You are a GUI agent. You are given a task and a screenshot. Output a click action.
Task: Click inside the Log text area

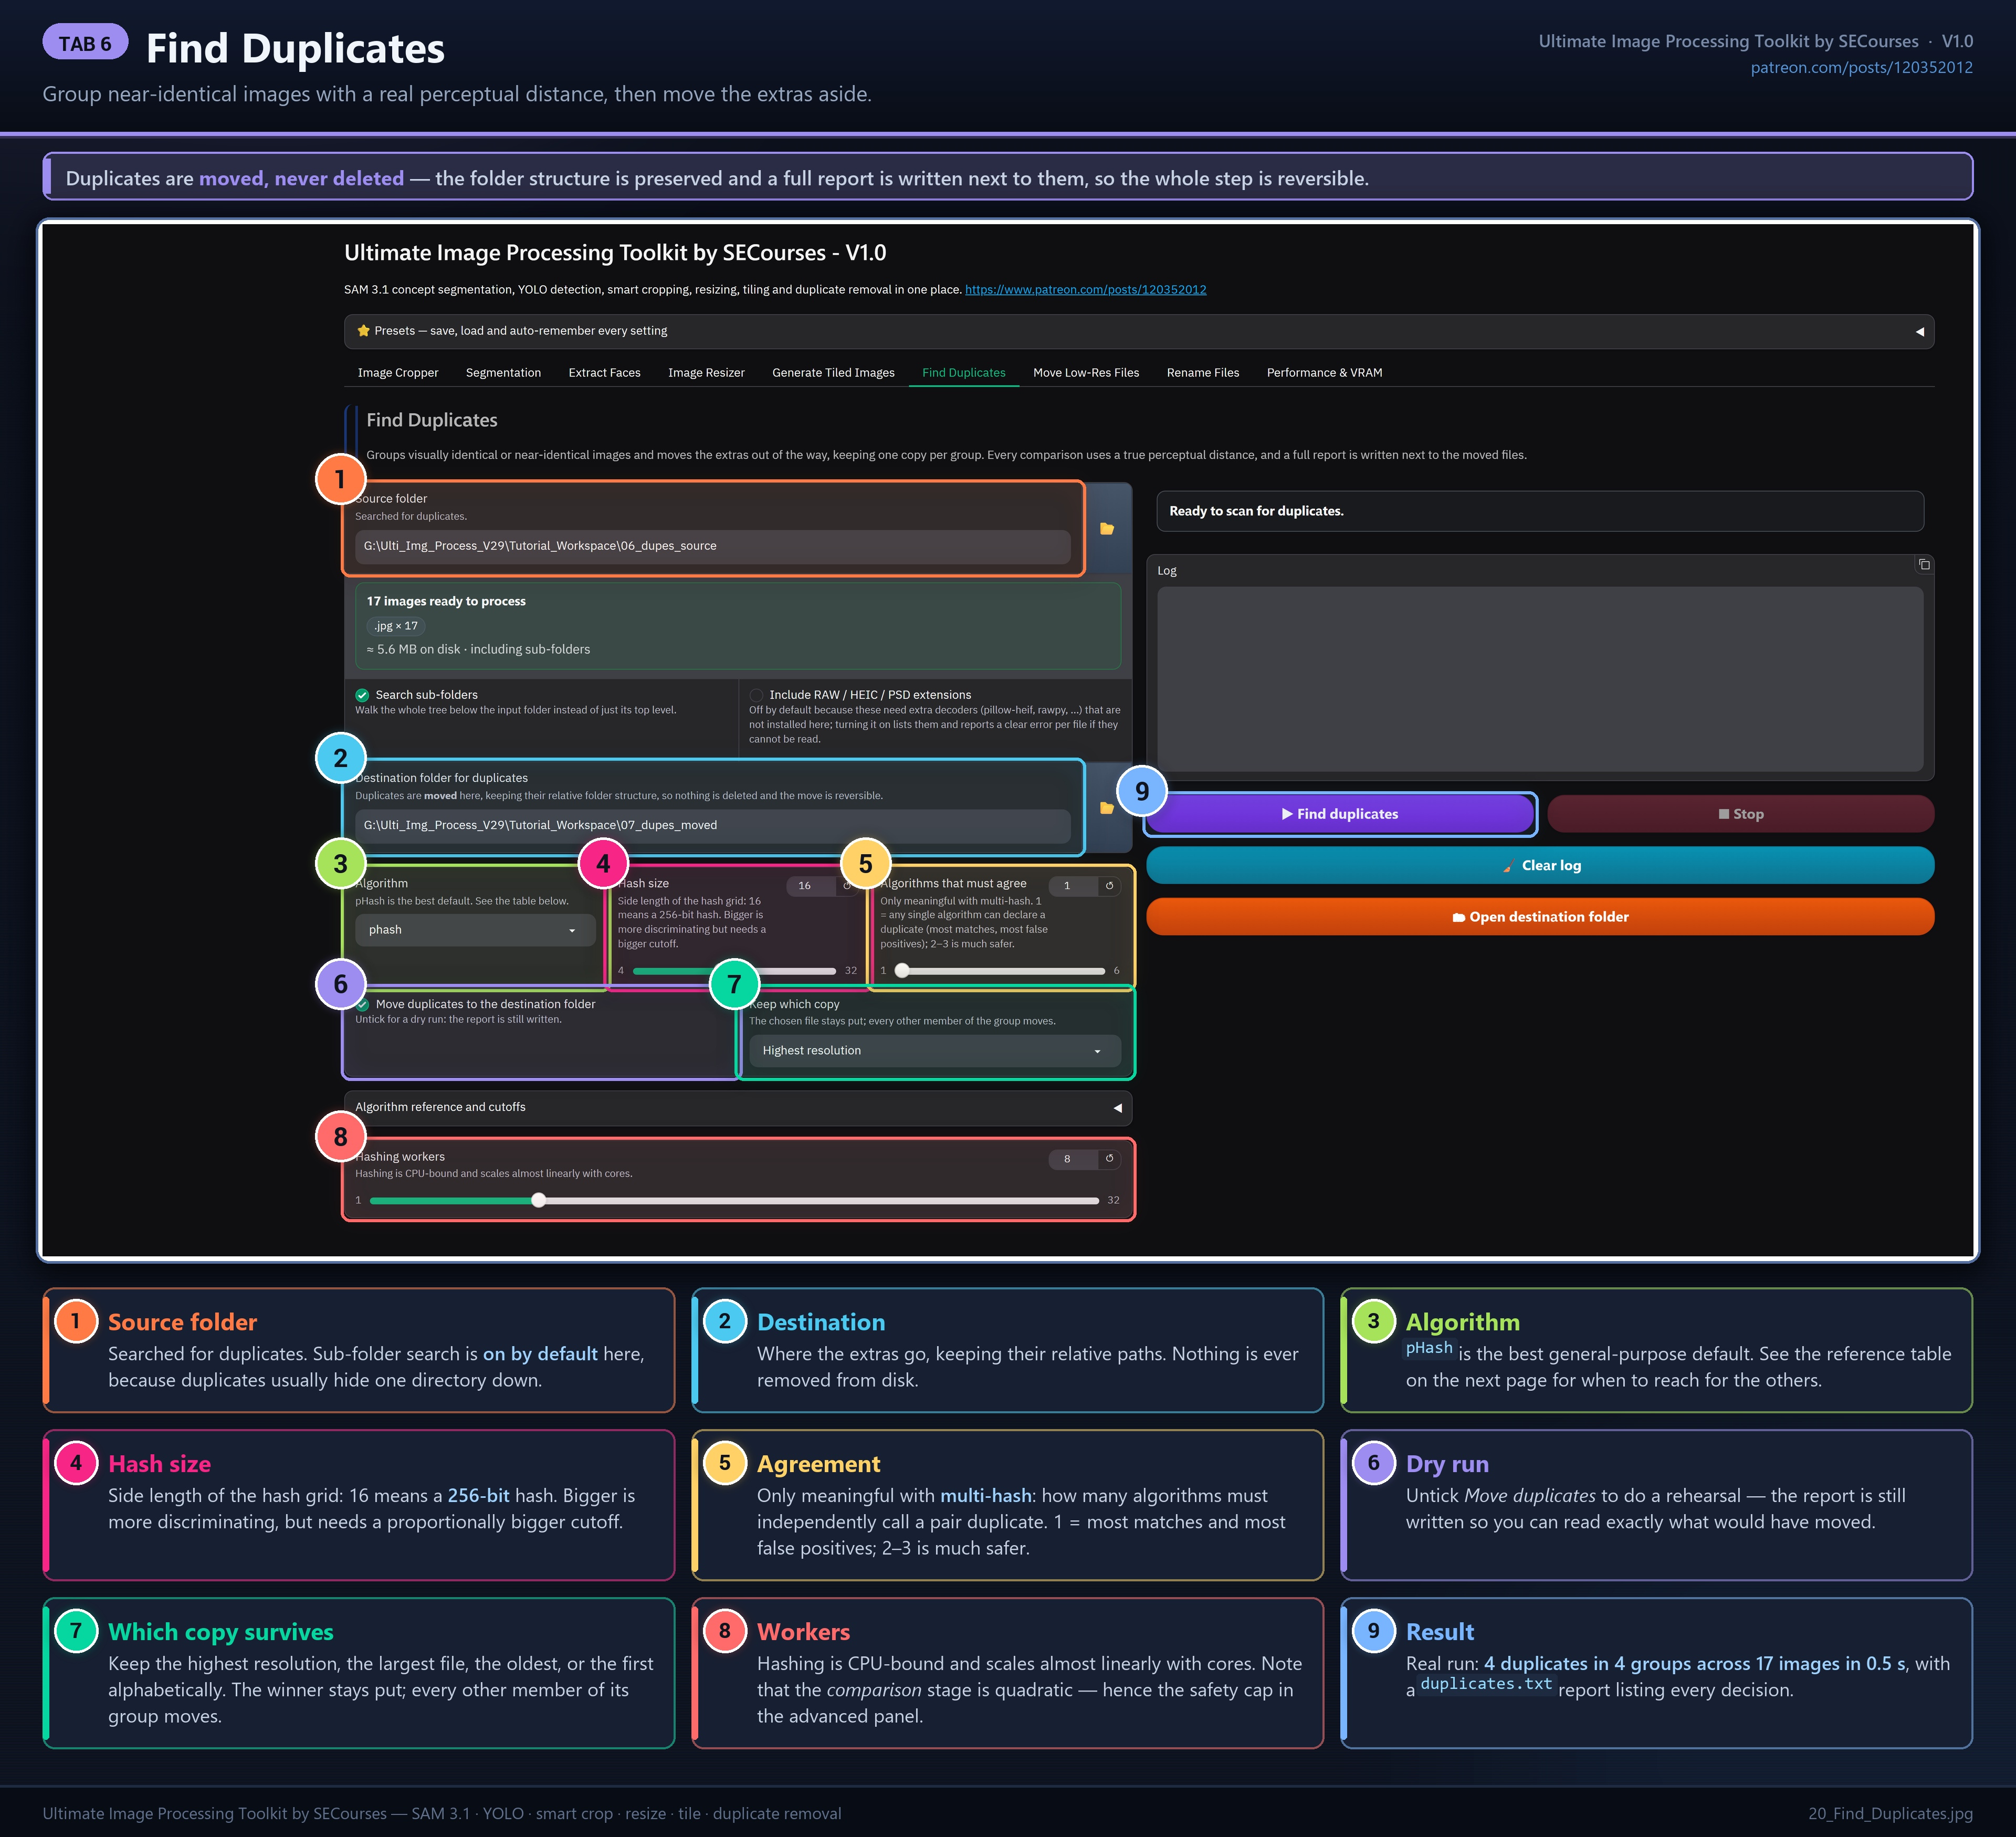coord(1540,679)
